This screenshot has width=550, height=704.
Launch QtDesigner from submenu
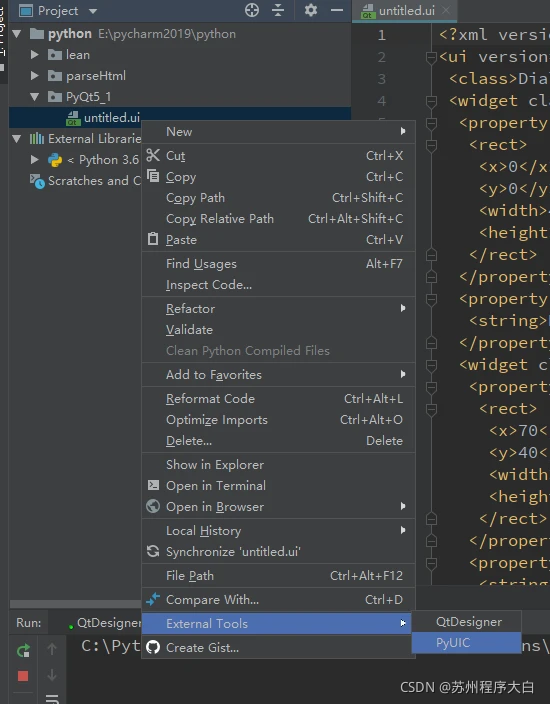[x=466, y=622]
